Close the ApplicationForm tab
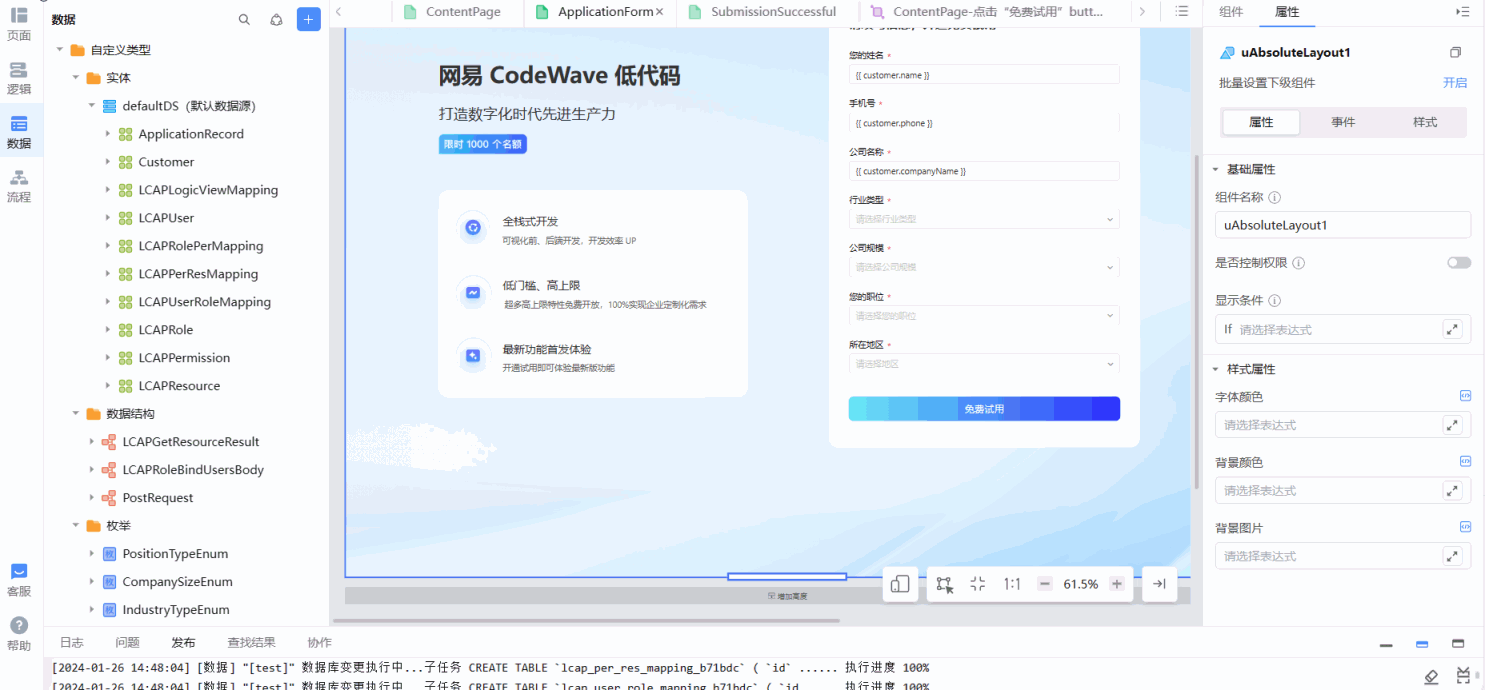Screen dimensions: 1485x690 [x=659, y=12]
